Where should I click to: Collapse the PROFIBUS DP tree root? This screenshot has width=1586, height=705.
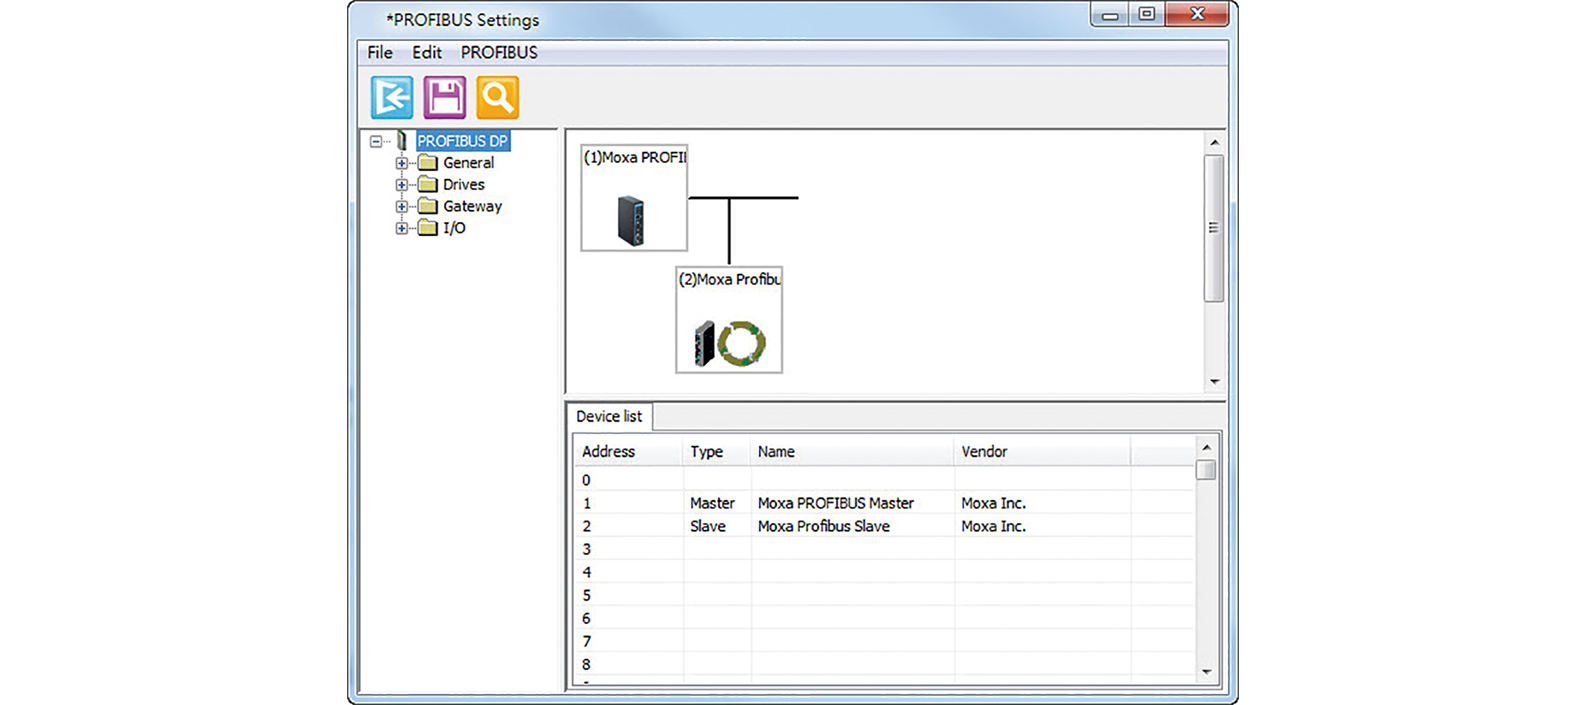(x=376, y=142)
